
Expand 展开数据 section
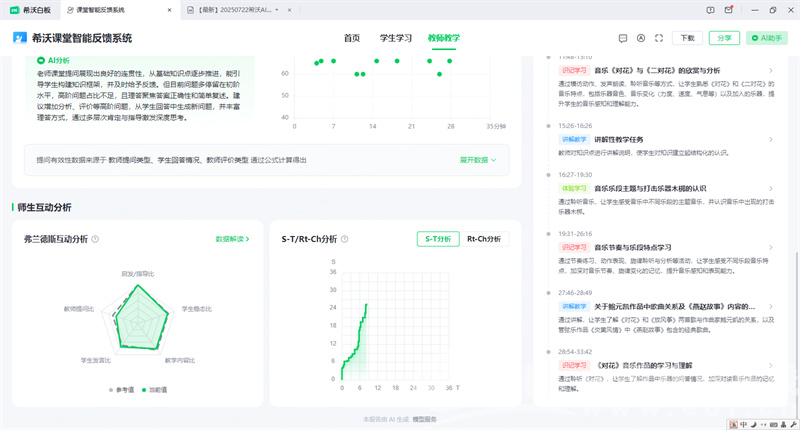pyautogui.click(x=478, y=160)
